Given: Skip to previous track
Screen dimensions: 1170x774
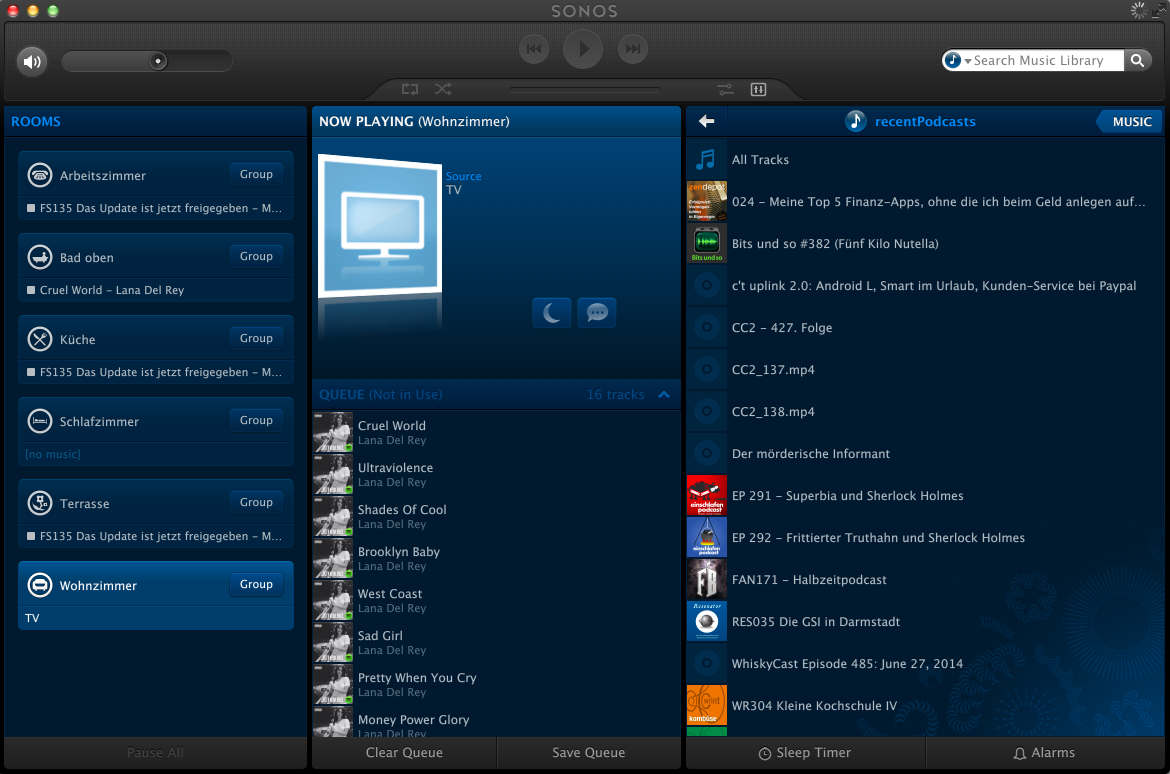Looking at the screenshot, I should pyautogui.click(x=534, y=49).
